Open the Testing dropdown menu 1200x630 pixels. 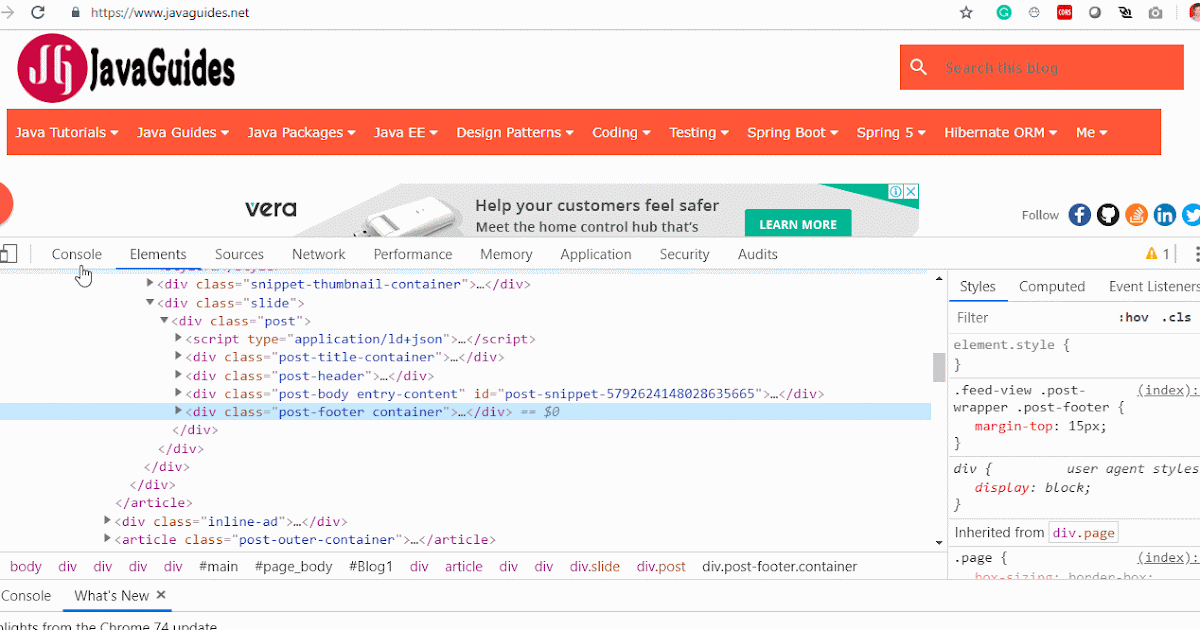click(699, 132)
